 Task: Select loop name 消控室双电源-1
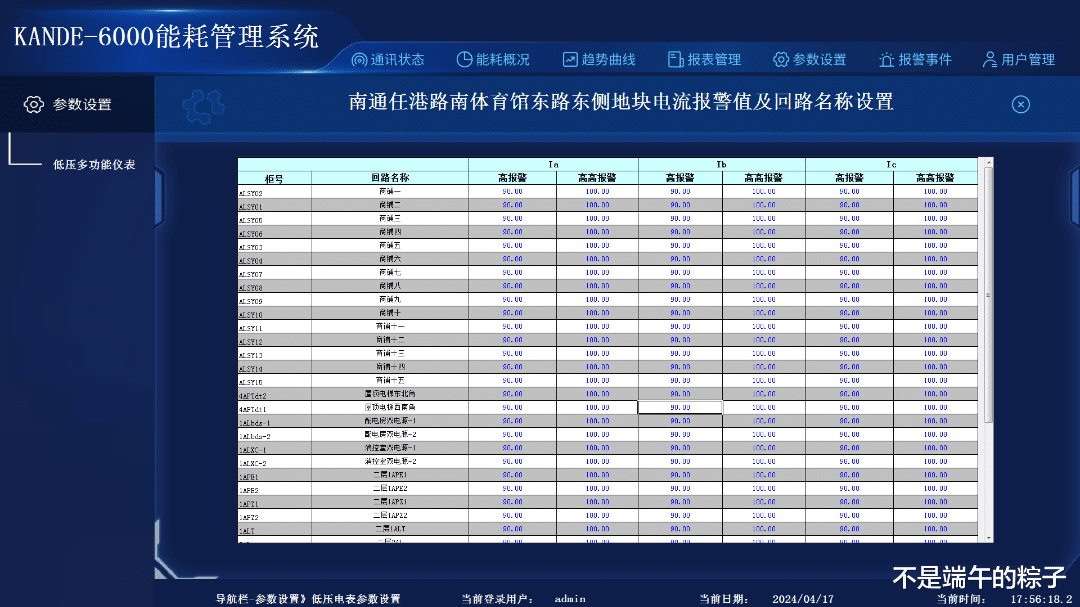pyautogui.click(x=390, y=448)
